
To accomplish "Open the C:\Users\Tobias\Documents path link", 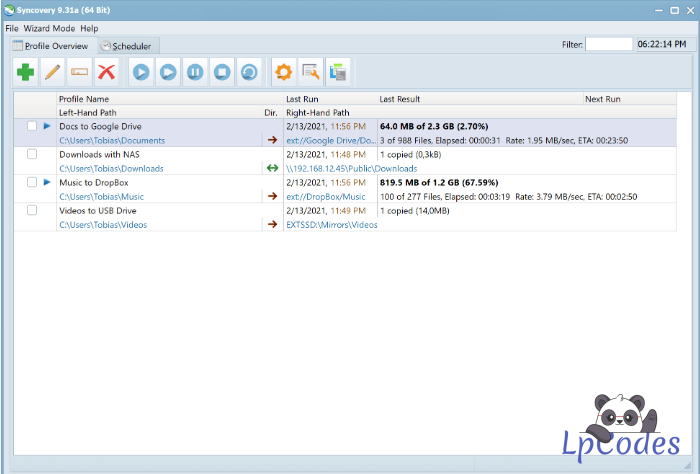I will pyautogui.click(x=112, y=141).
